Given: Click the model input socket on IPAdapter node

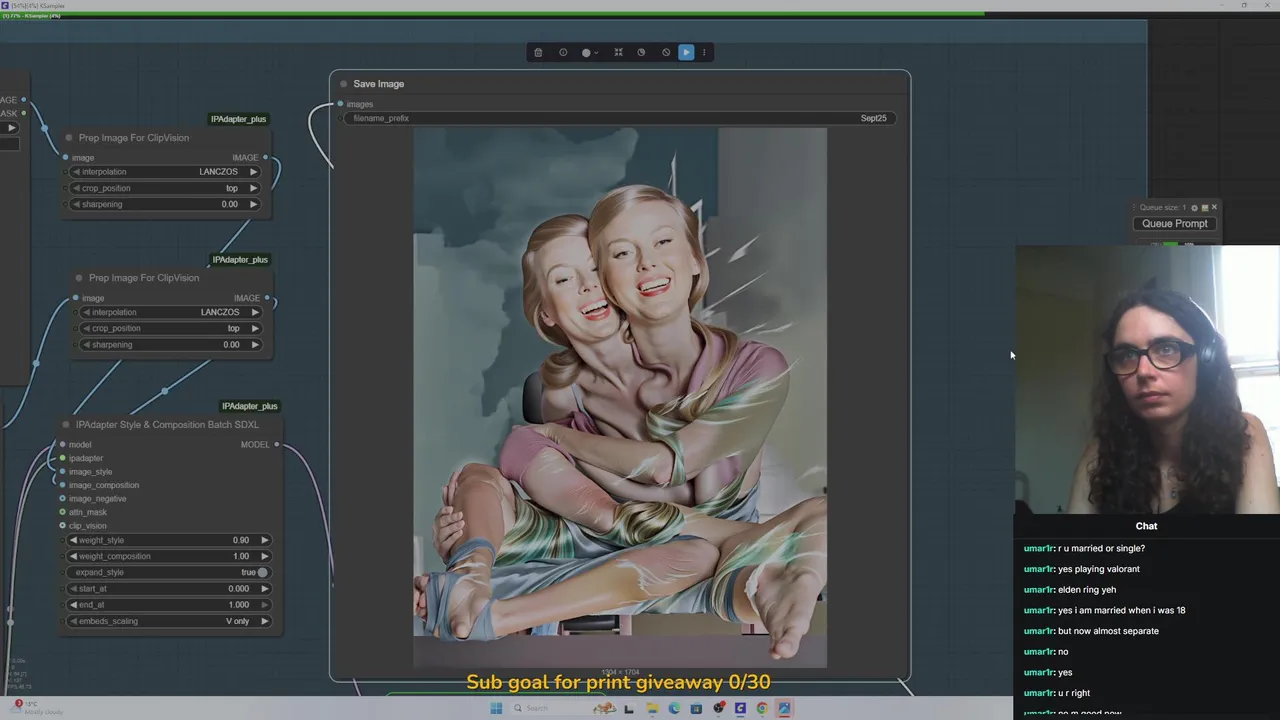Looking at the screenshot, I should (62, 445).
